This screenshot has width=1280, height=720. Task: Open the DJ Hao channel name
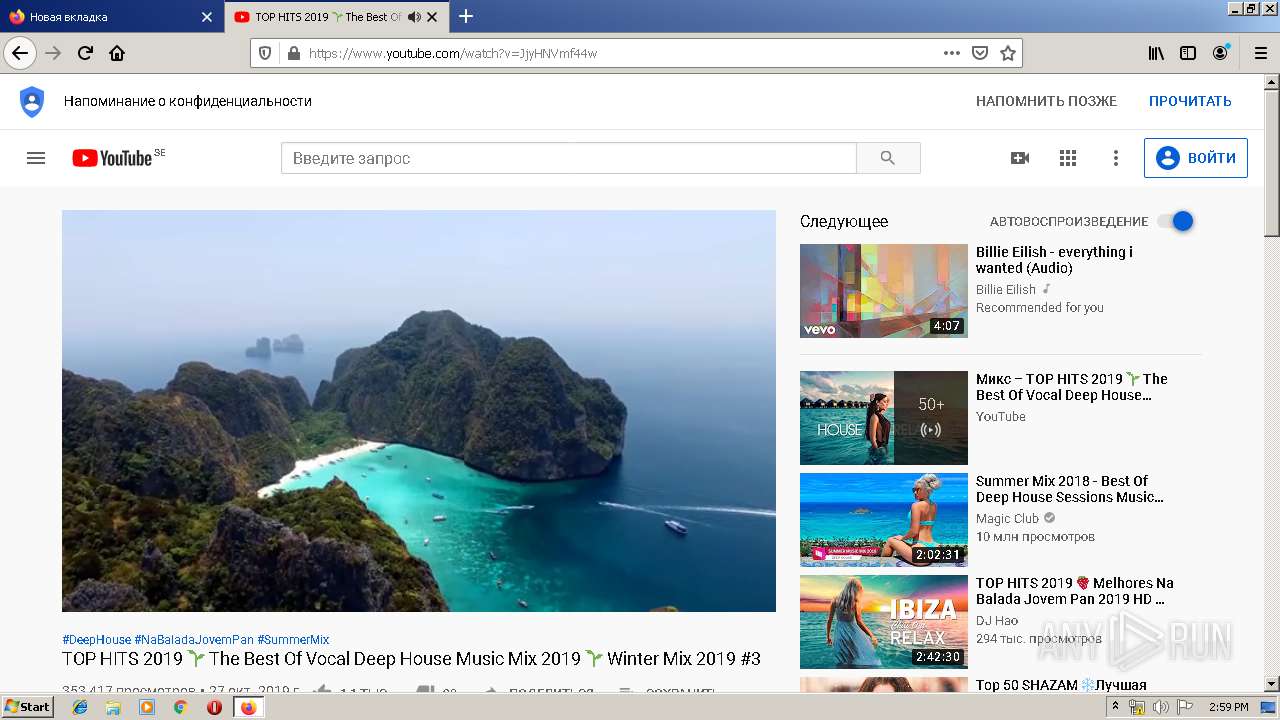pyautogui.click(x=997, y=621)
